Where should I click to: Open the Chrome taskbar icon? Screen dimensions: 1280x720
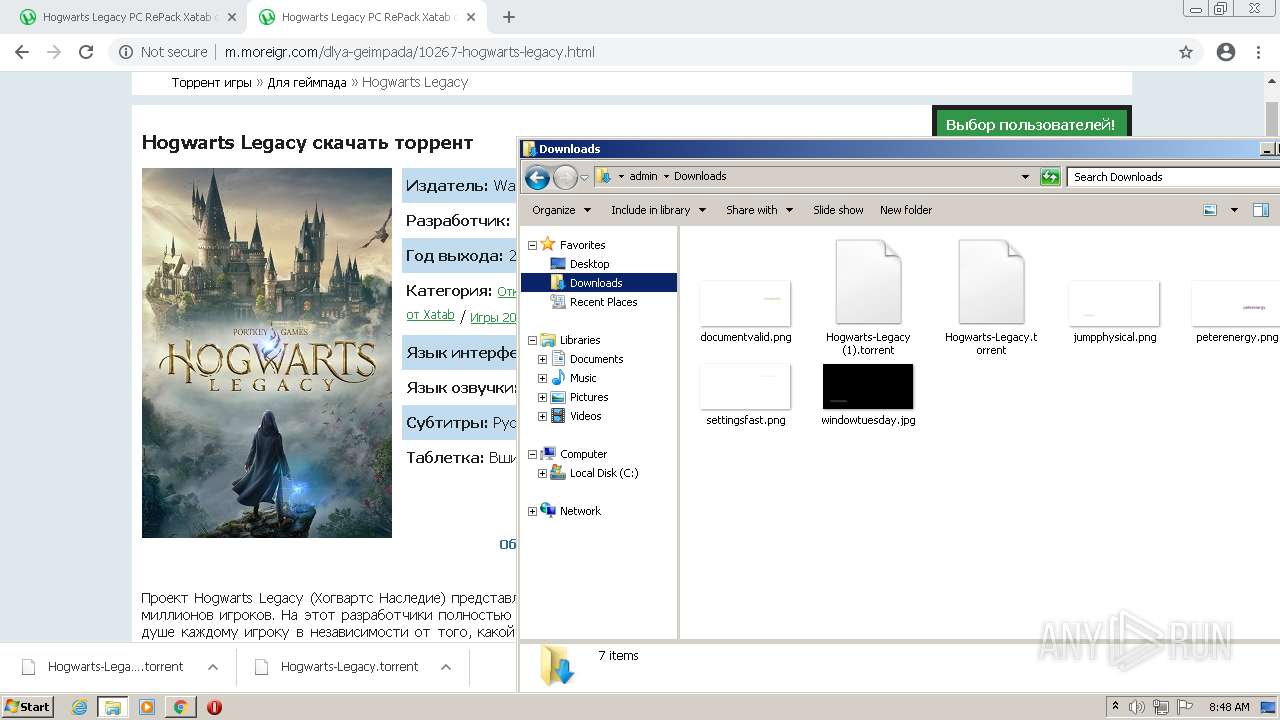180,707
